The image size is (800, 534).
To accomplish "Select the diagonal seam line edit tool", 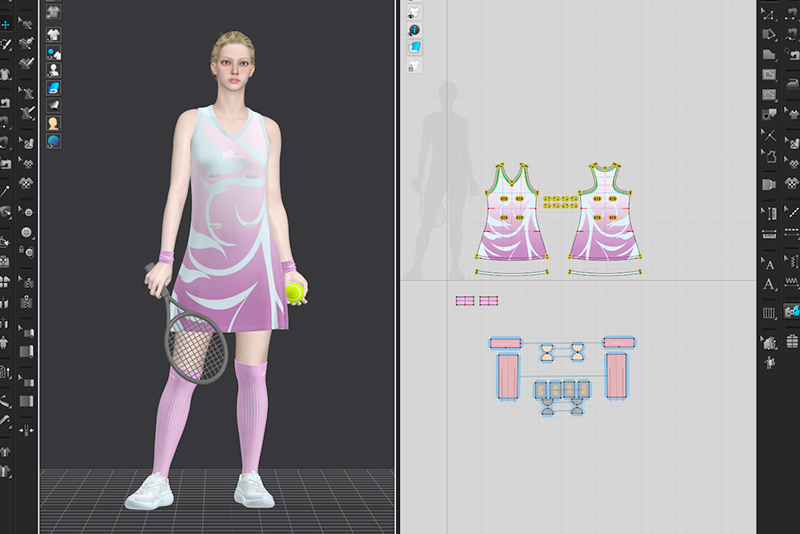I will (x=792, y=212).
